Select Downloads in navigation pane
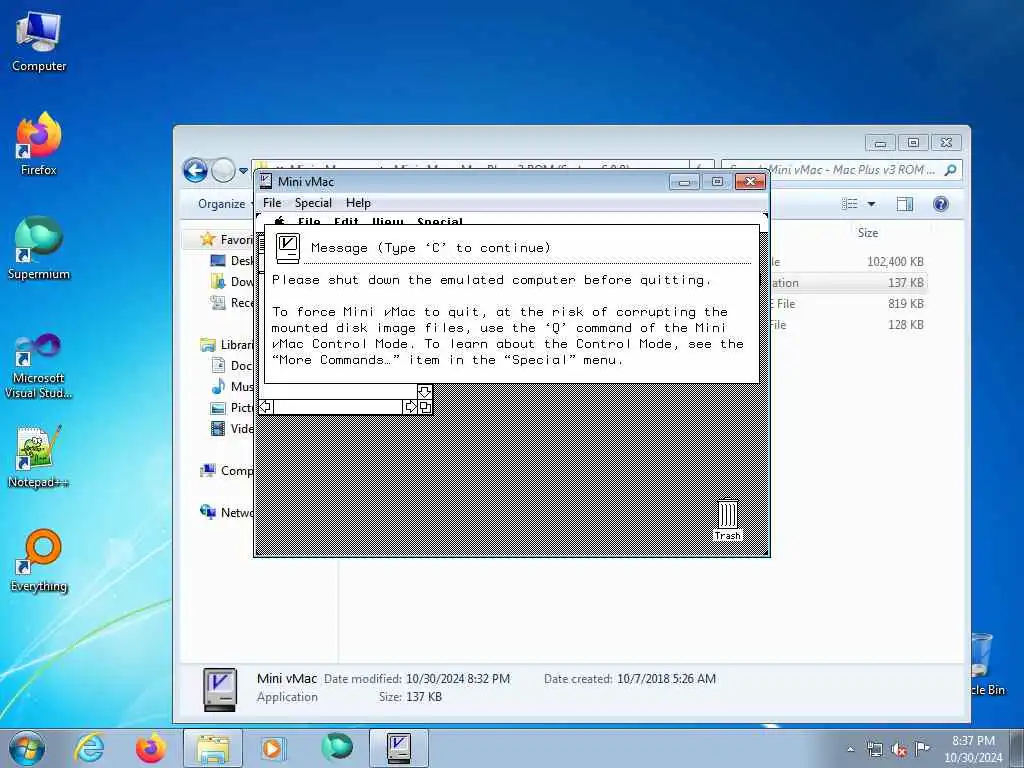 tap(232, 281)
